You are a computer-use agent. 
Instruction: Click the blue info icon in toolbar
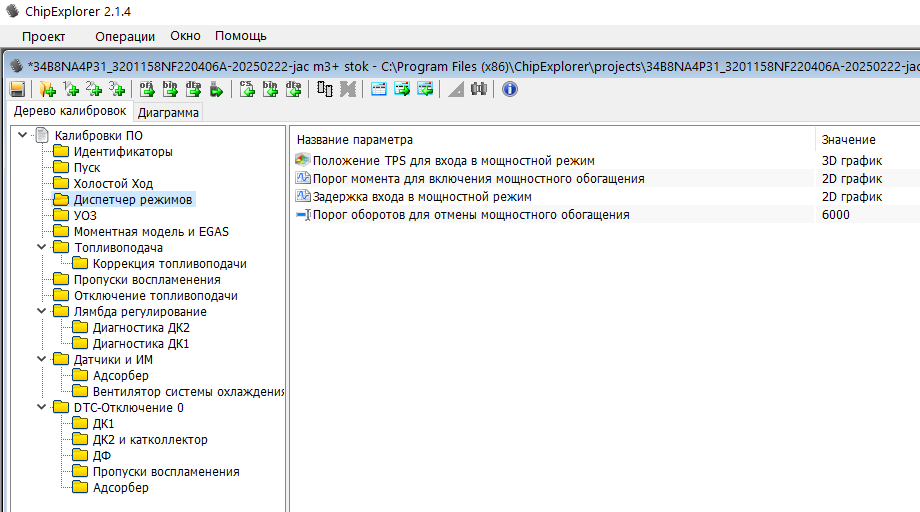click(509, 89)
